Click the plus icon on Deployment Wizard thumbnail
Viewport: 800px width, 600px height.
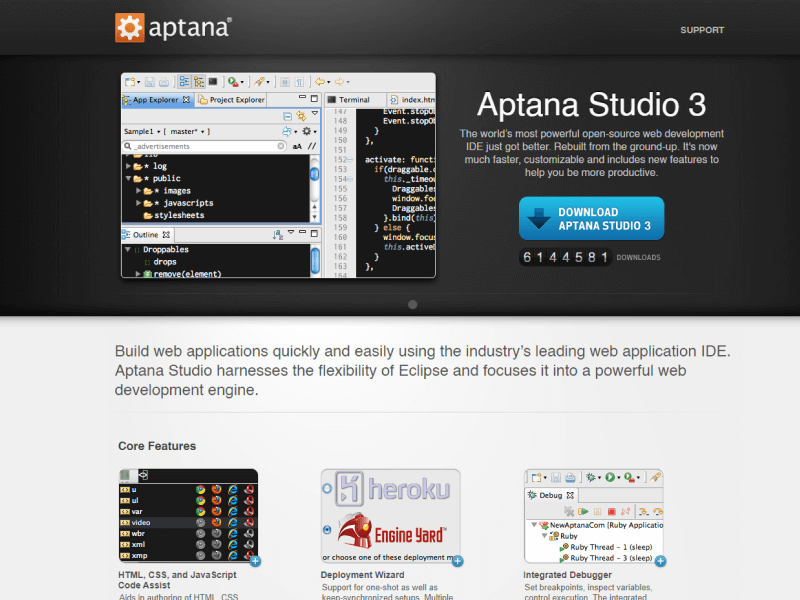[458, 561]
